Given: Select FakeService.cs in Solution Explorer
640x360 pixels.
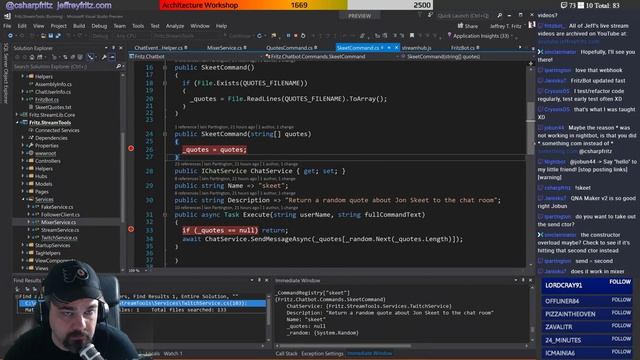Looking at the screenshot, I should pyautogui.click(x=57, y=207).
